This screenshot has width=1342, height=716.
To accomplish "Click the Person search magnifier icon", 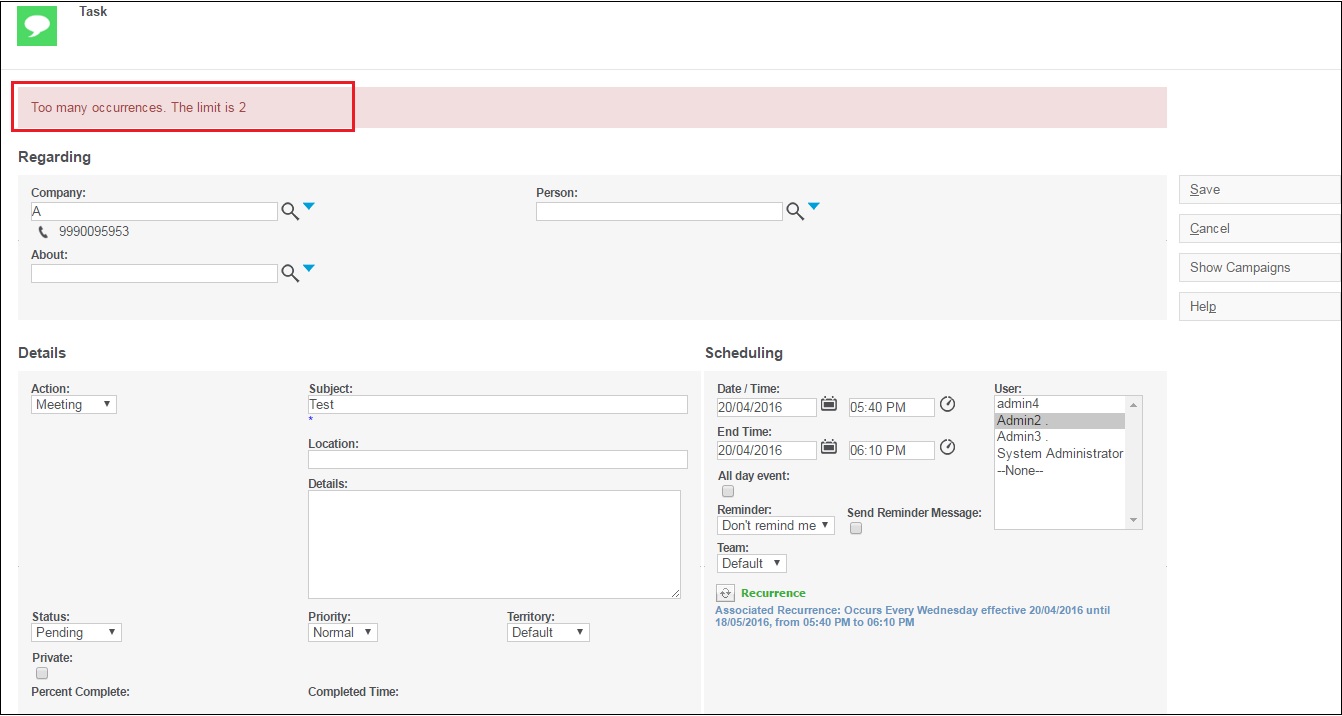I will point(795,212).
